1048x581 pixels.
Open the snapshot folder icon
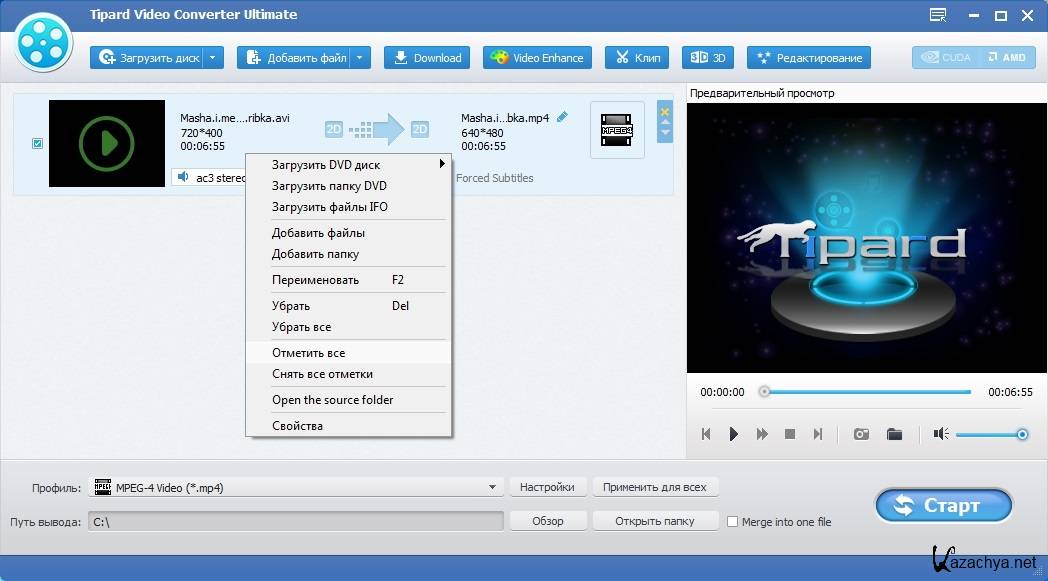click(894, 434)
